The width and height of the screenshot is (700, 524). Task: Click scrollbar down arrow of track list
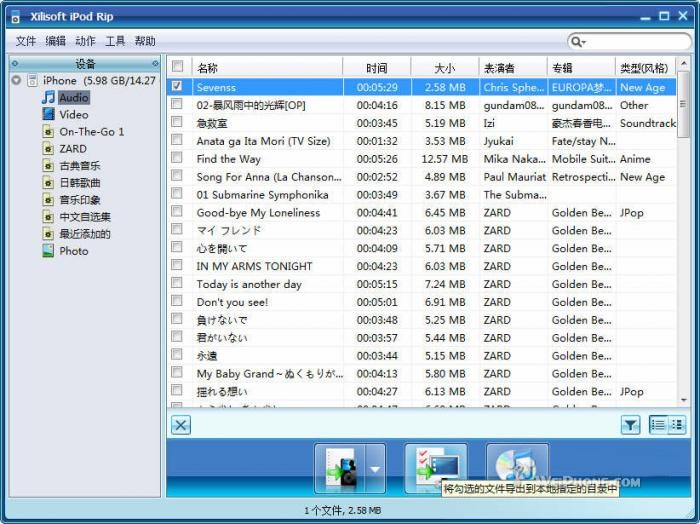tap(683, 400)
